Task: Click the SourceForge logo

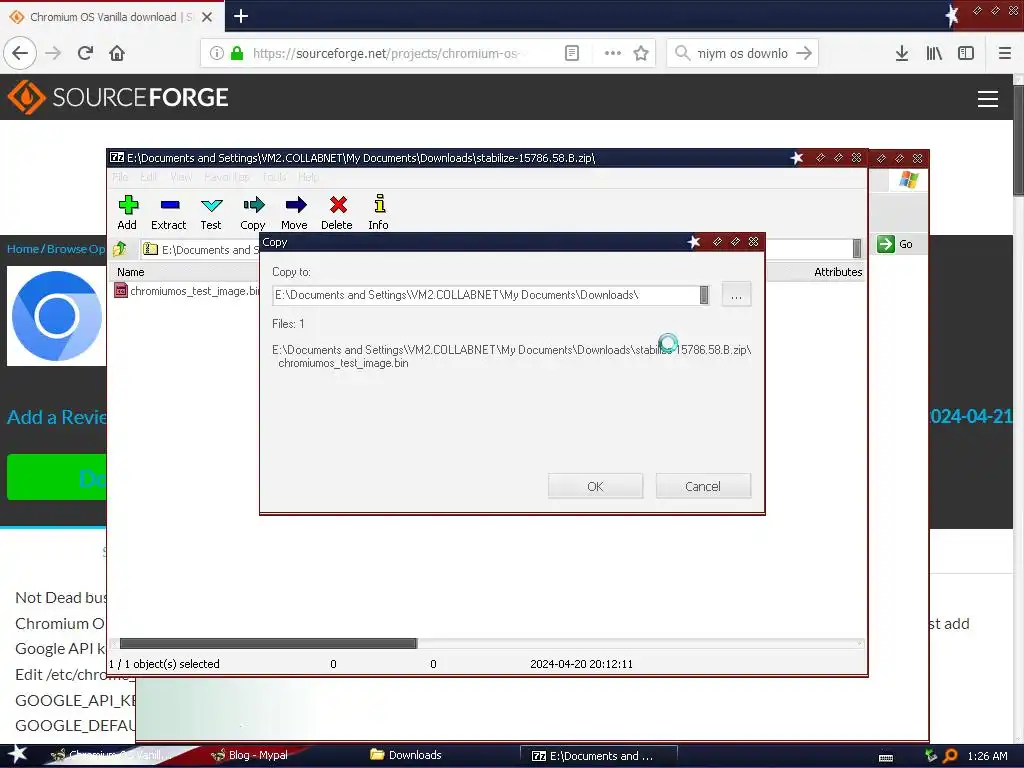Action: click(118, 97)
